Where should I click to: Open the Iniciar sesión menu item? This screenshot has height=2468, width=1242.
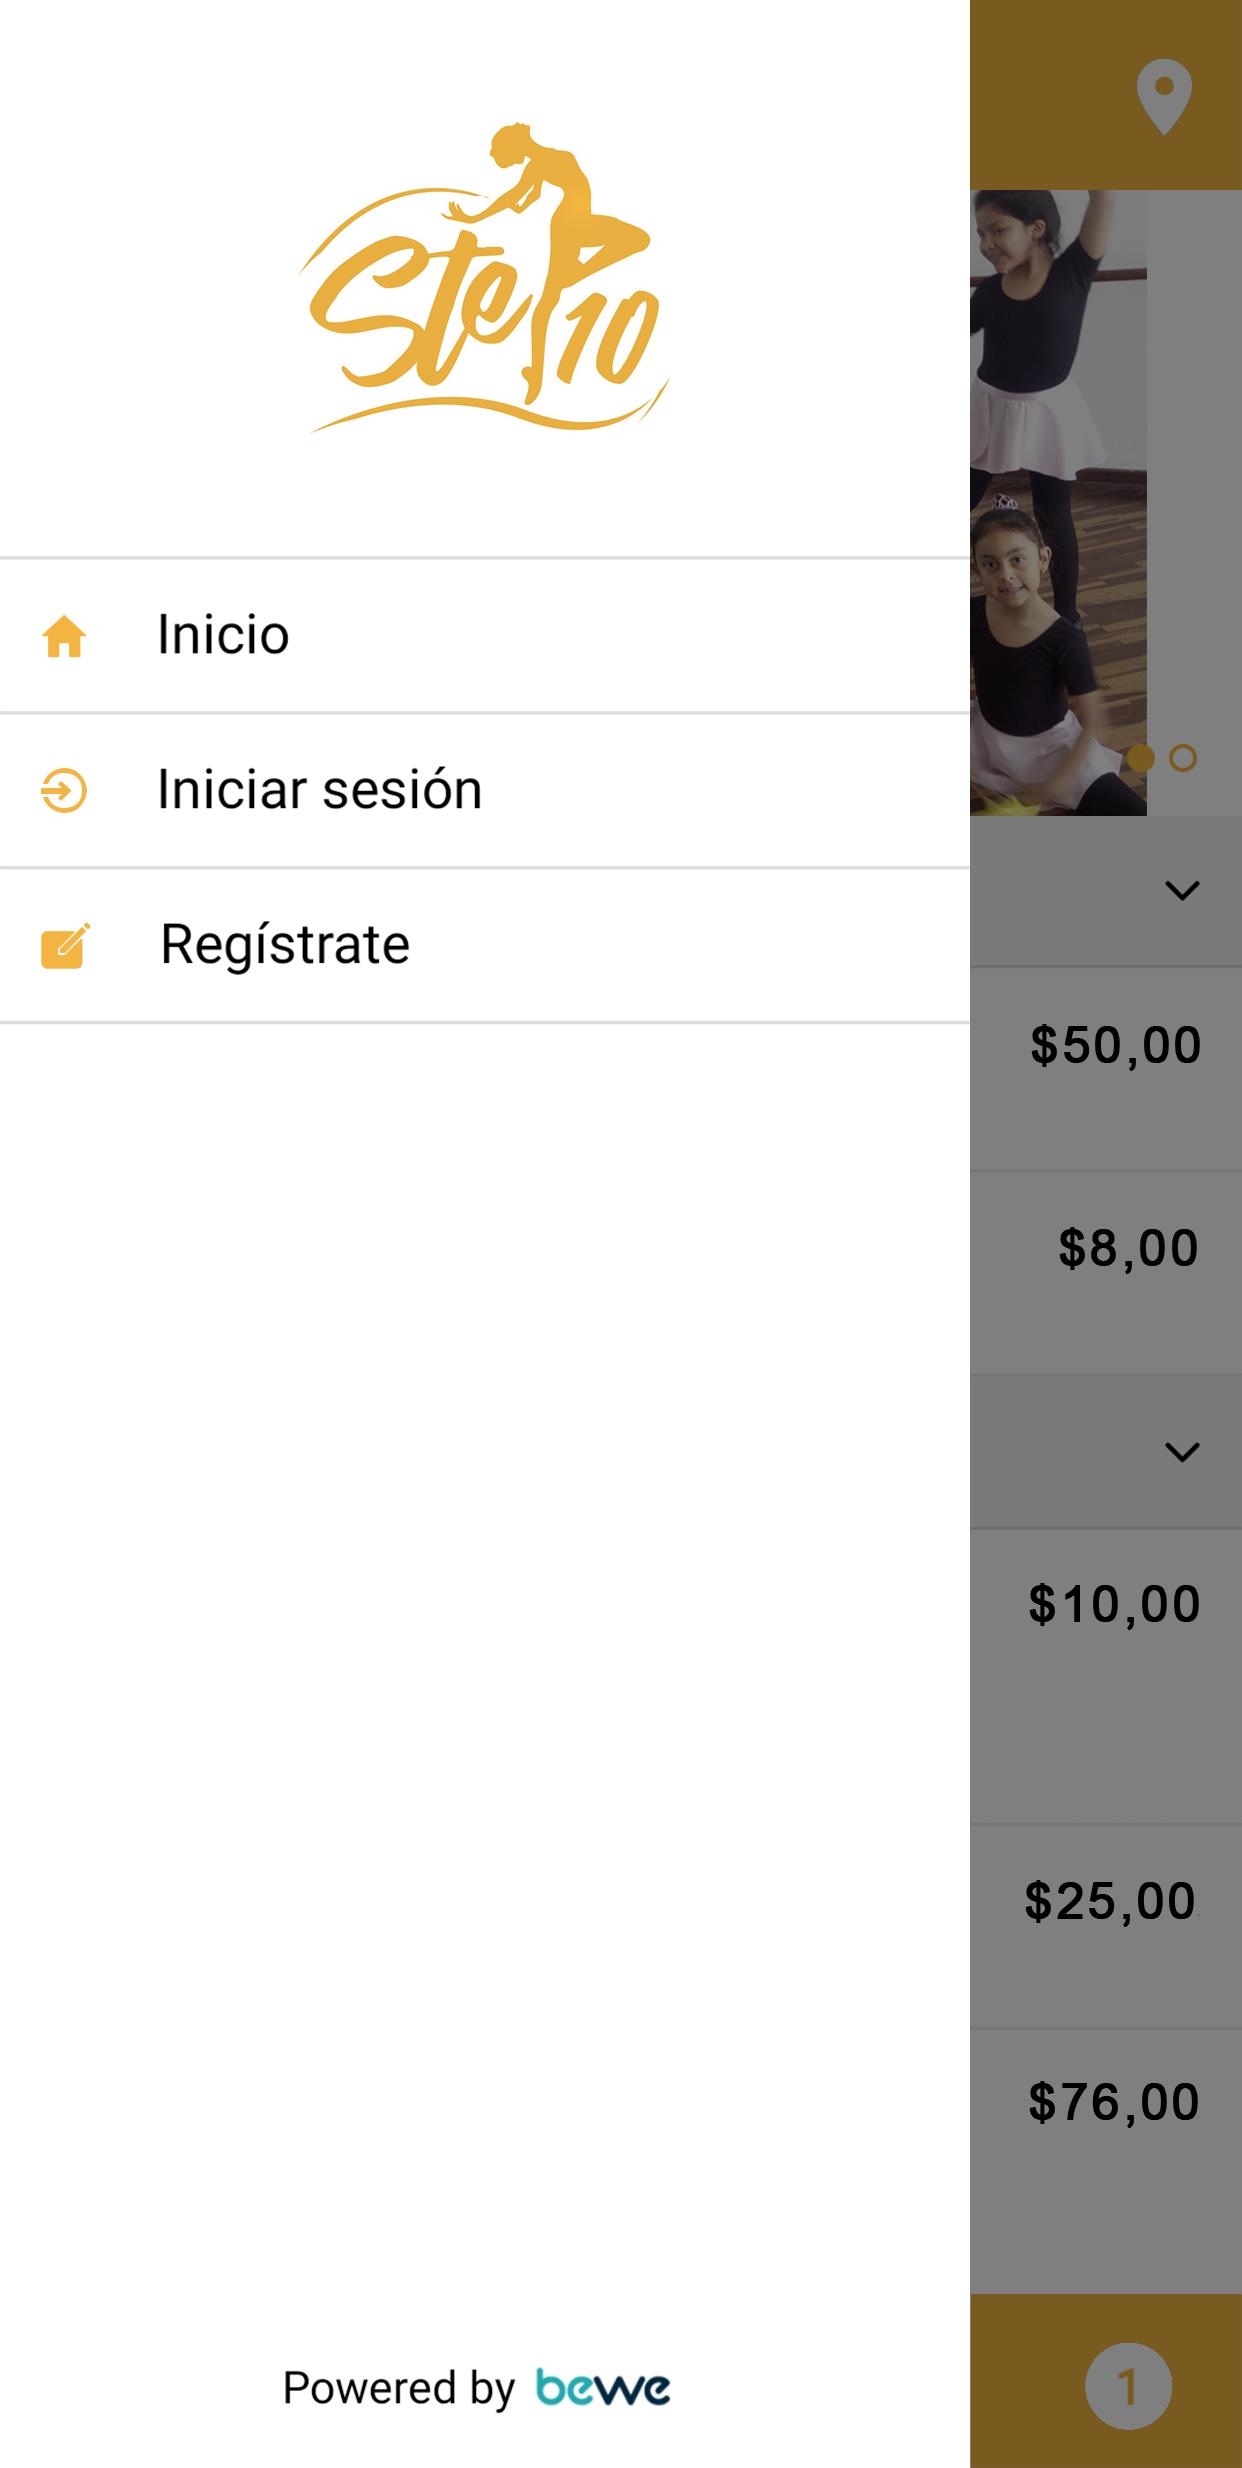(x=485, y=790)
